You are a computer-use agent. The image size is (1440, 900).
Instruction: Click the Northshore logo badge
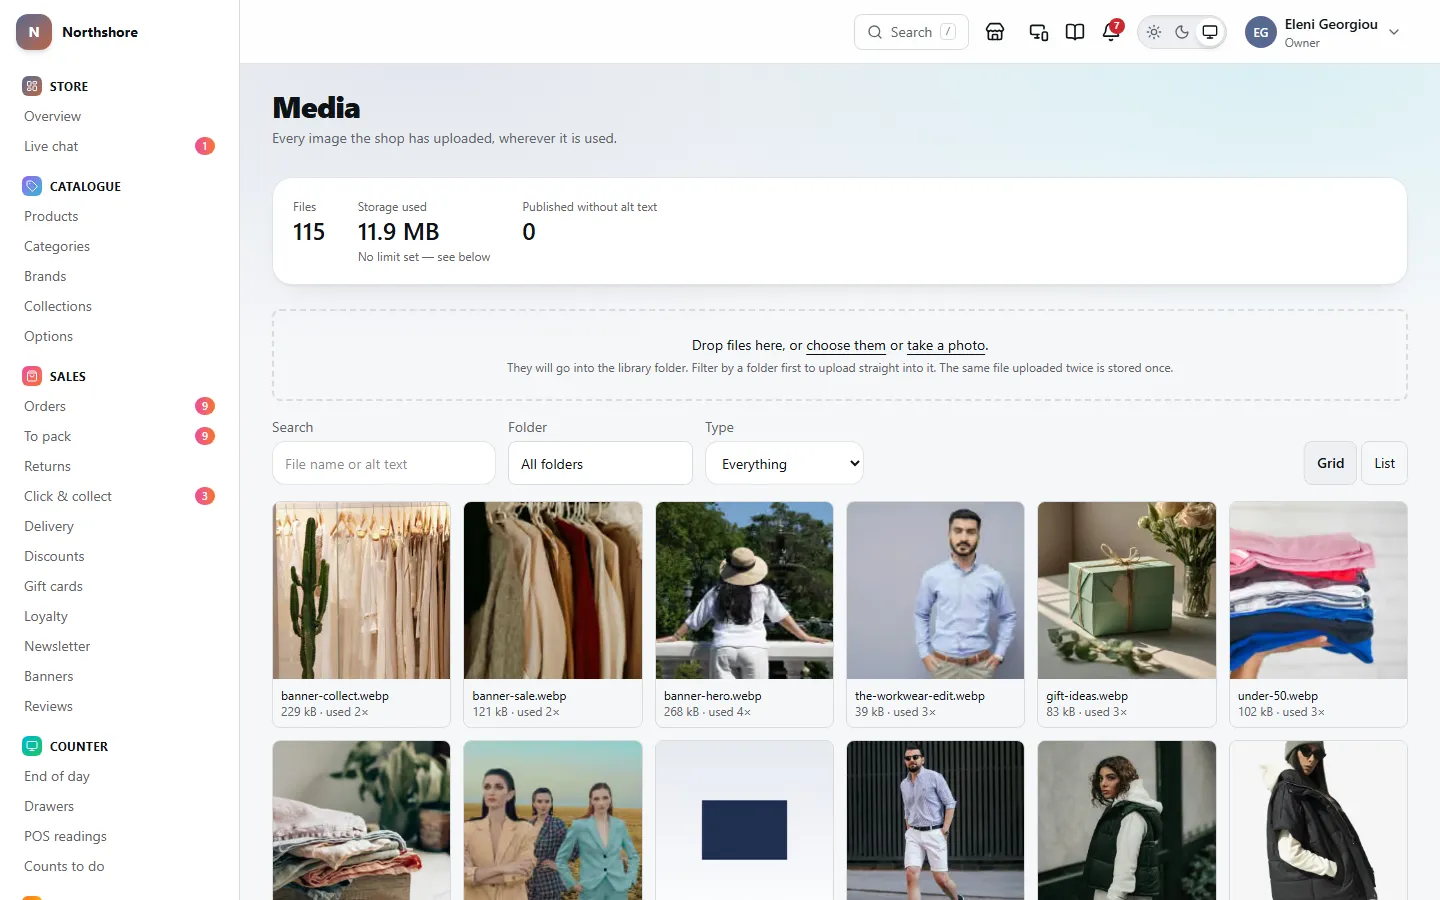34,32
